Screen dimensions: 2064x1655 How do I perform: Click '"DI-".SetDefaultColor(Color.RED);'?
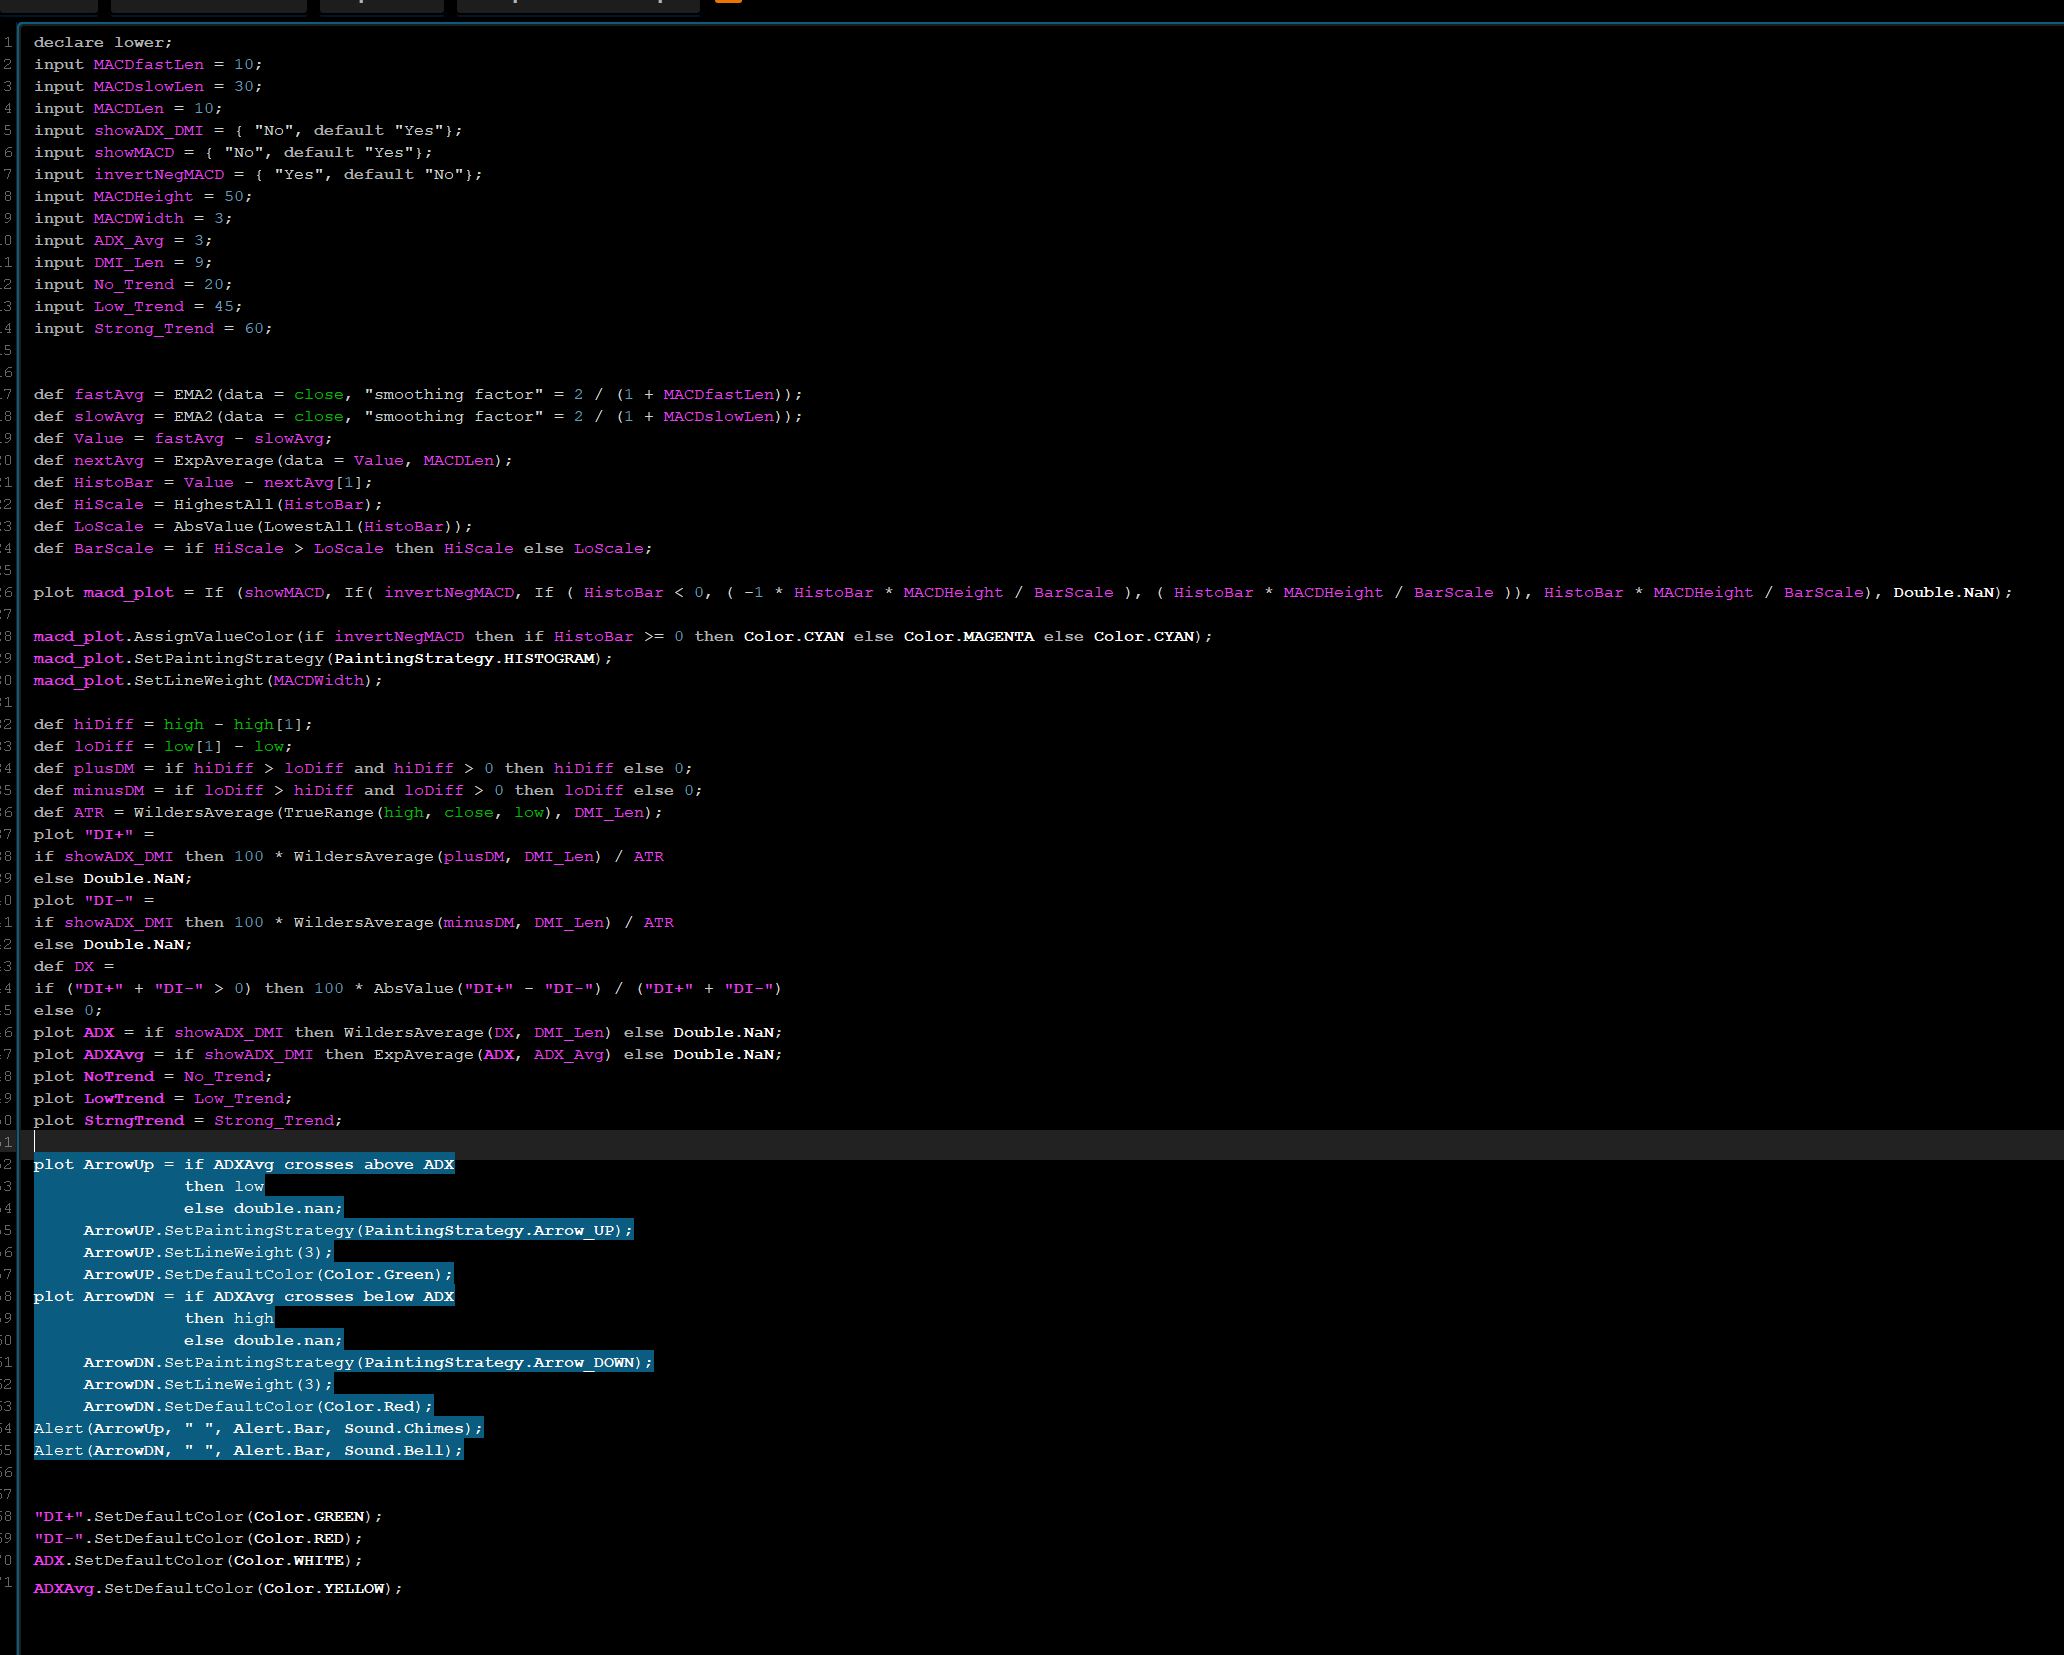198,1538
